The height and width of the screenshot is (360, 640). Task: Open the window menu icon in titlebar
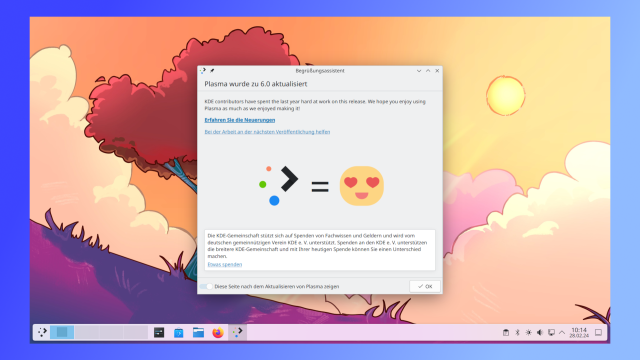pyautogui.click(x=203, y=71)
